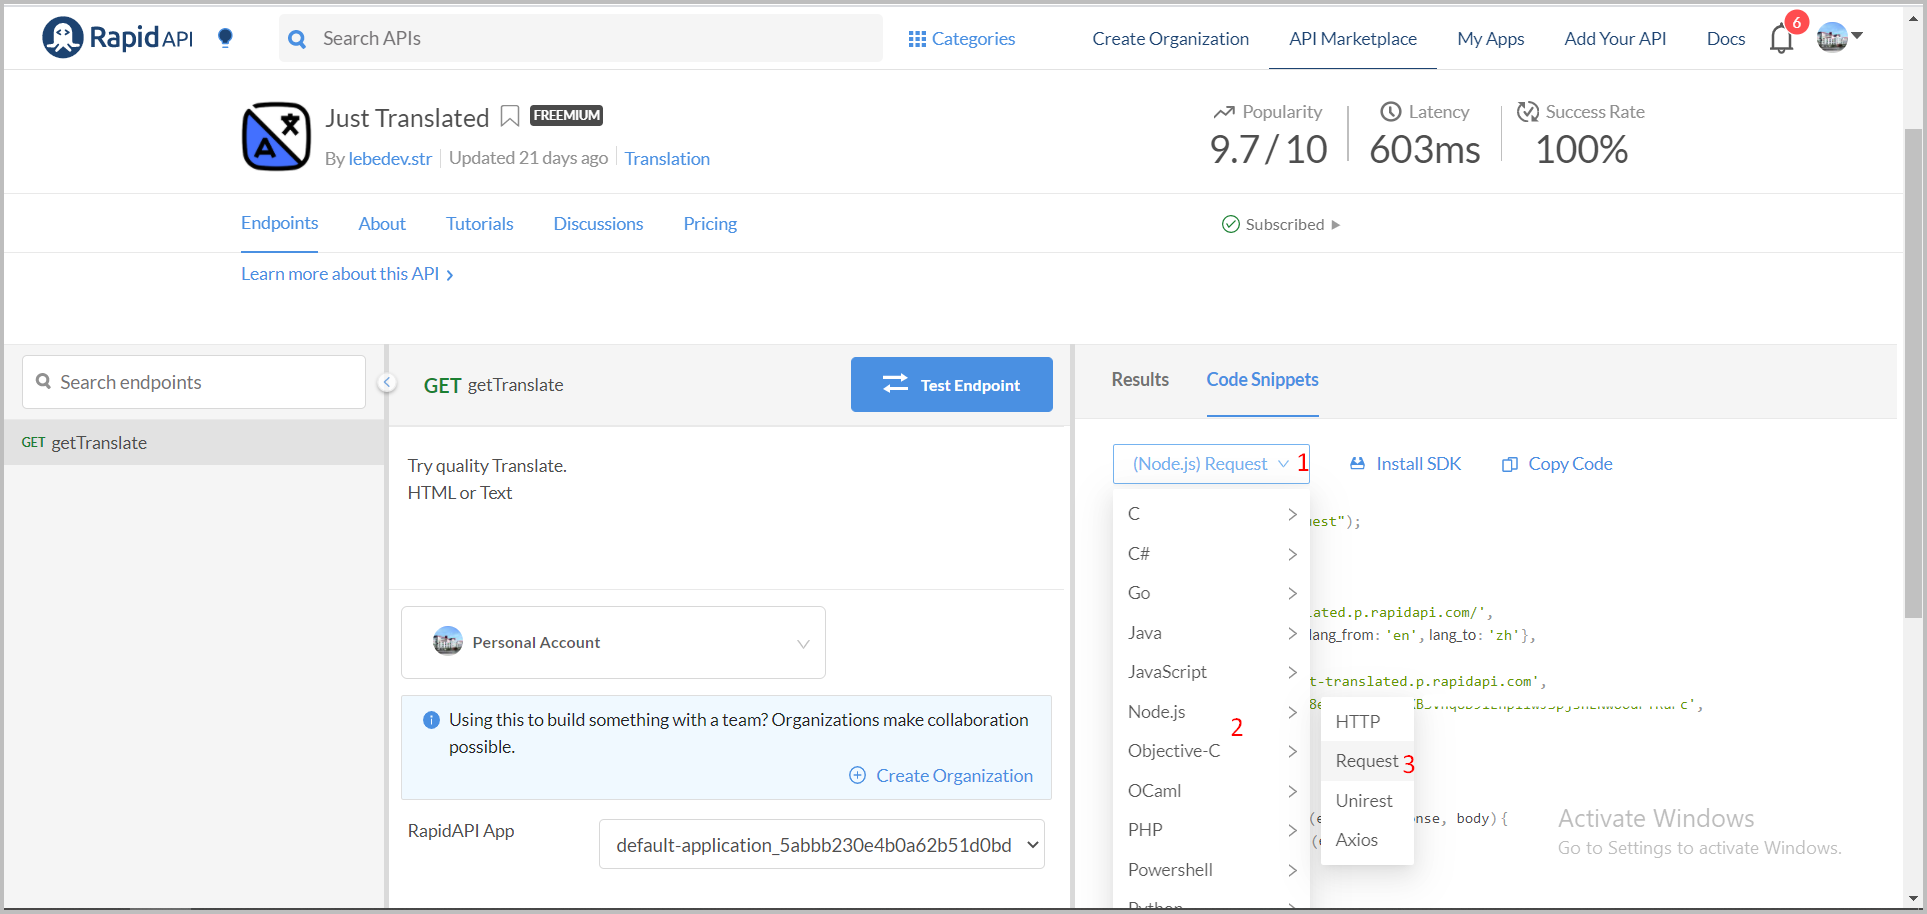
Task: Click the search magnifier icon in top bar
Action: [297, 39]
